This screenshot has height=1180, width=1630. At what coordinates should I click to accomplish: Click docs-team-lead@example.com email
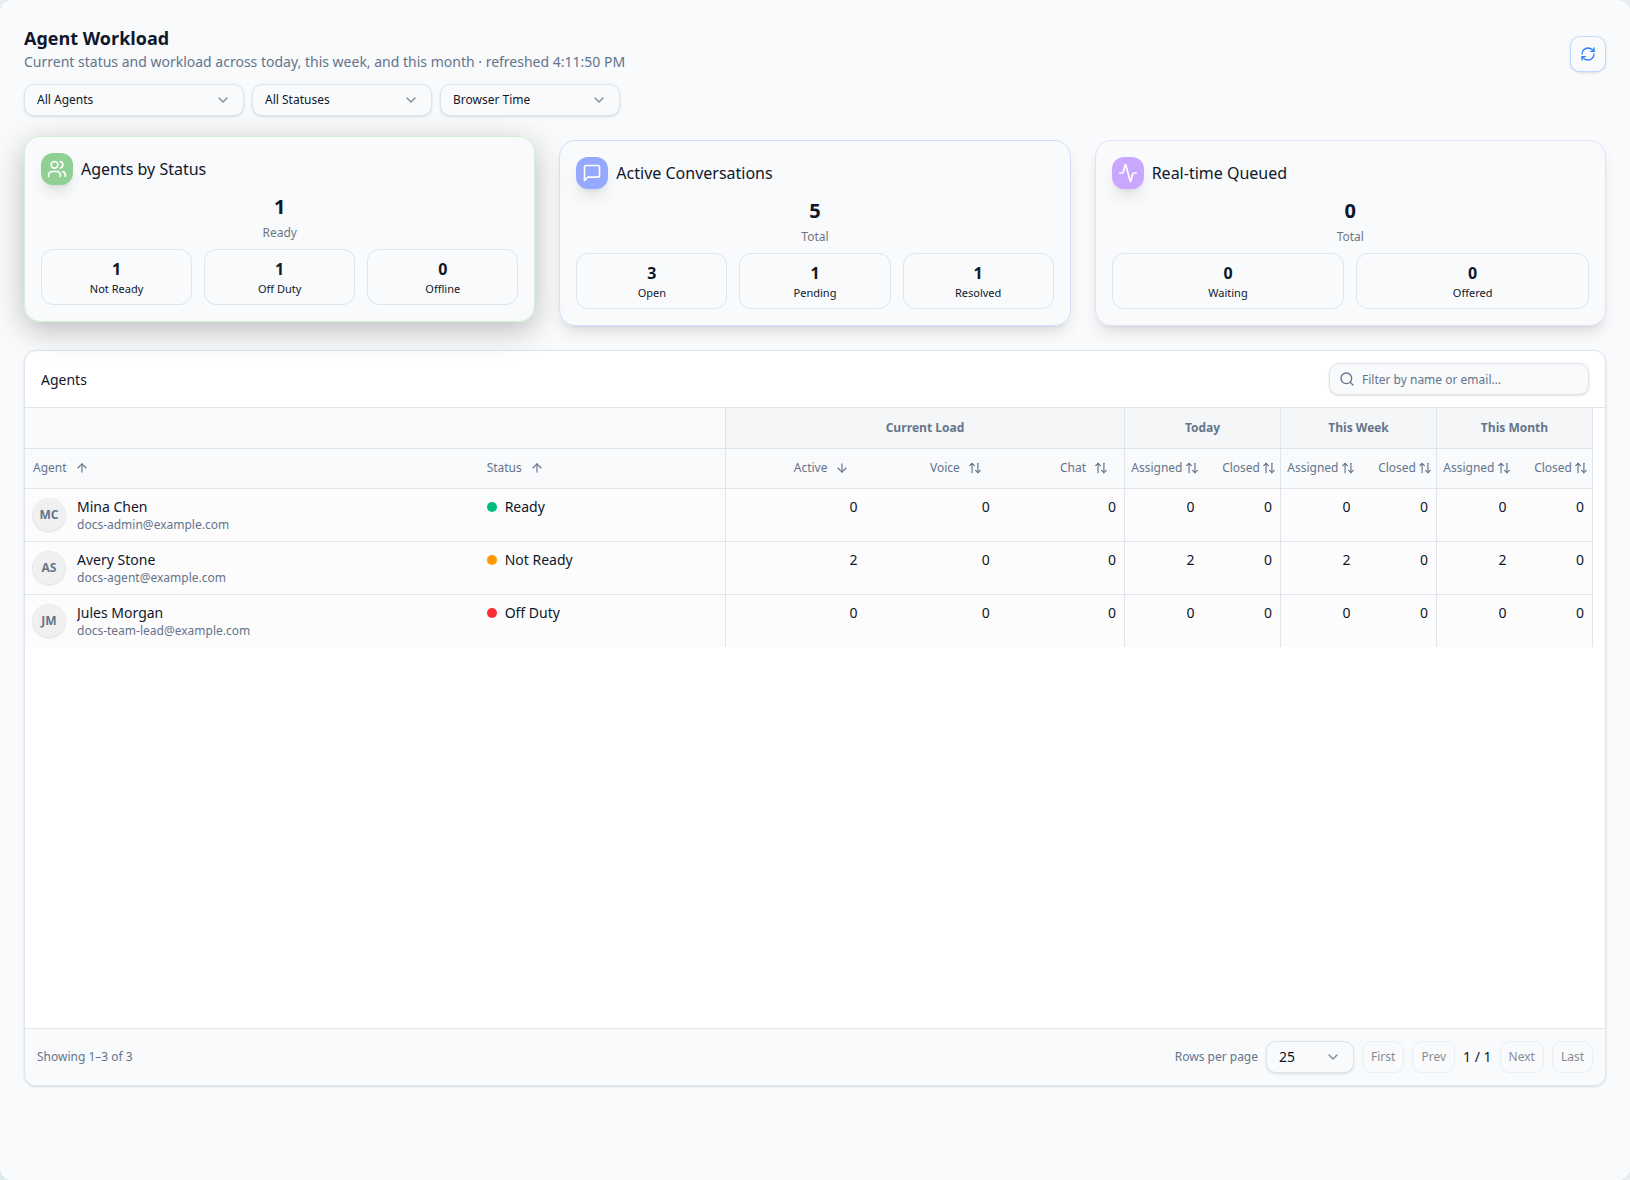pyautogui.click(x=163, y=631)
